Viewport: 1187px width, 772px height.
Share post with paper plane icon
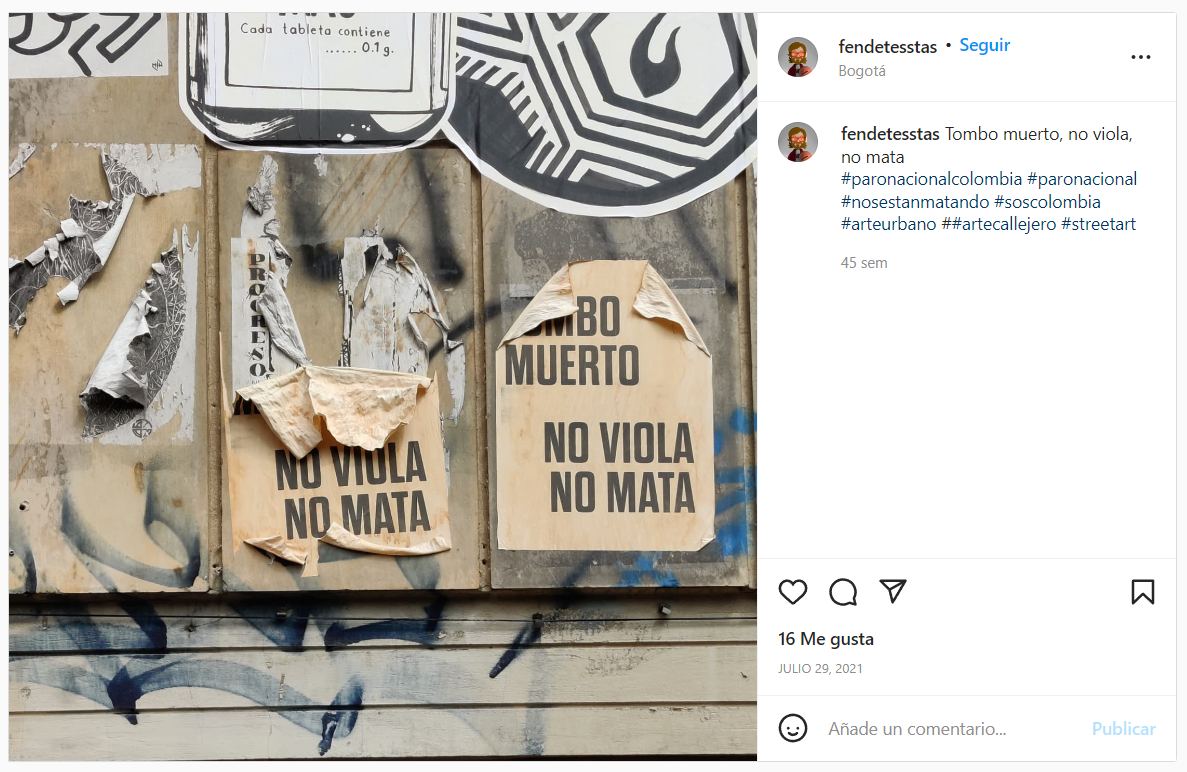893,591
